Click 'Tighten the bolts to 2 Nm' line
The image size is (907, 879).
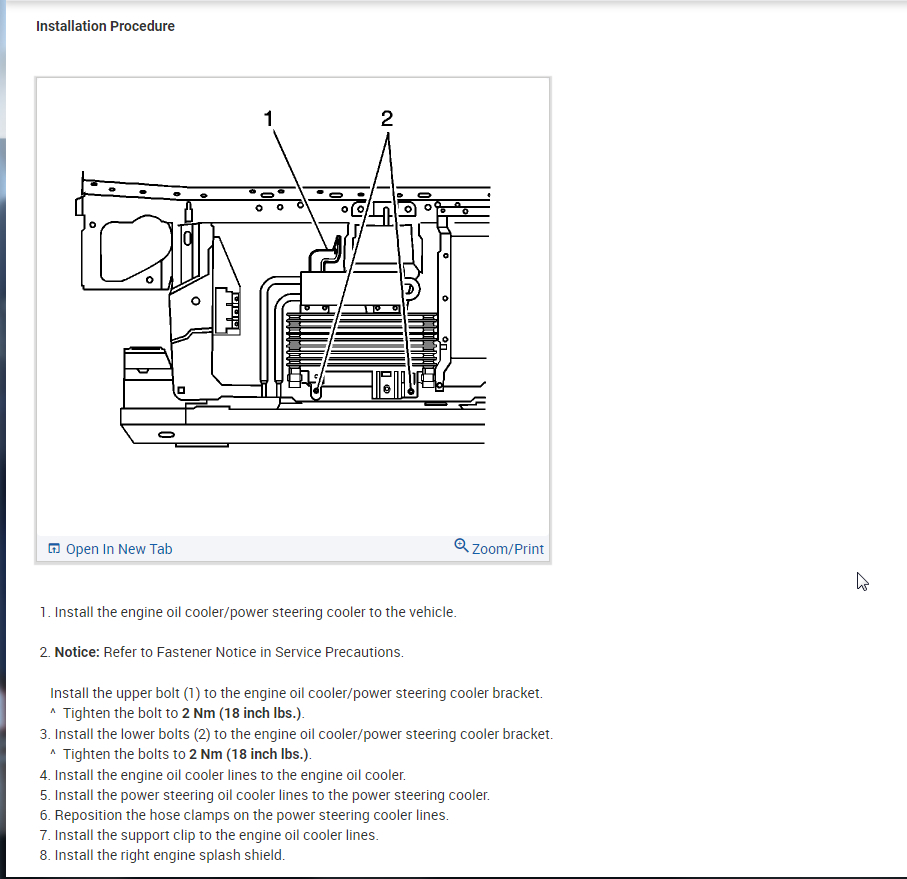coord(187,754)
